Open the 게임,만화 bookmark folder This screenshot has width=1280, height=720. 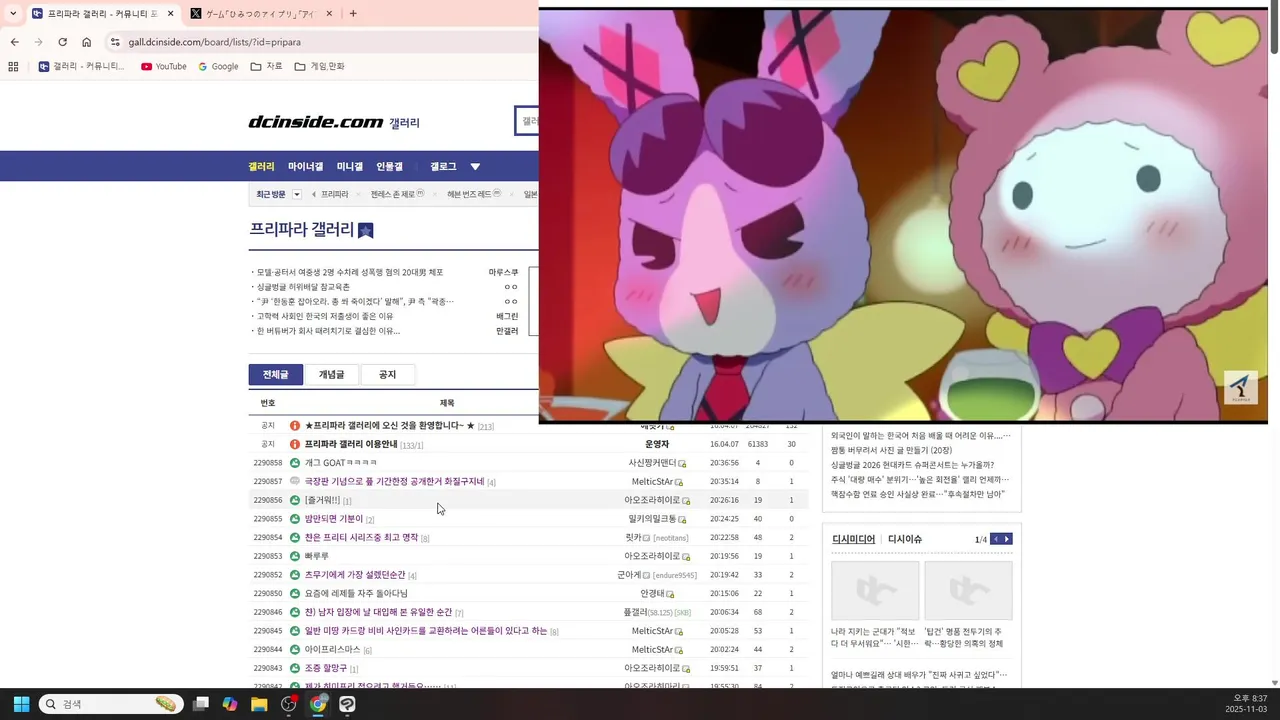(x=320, y=67)
